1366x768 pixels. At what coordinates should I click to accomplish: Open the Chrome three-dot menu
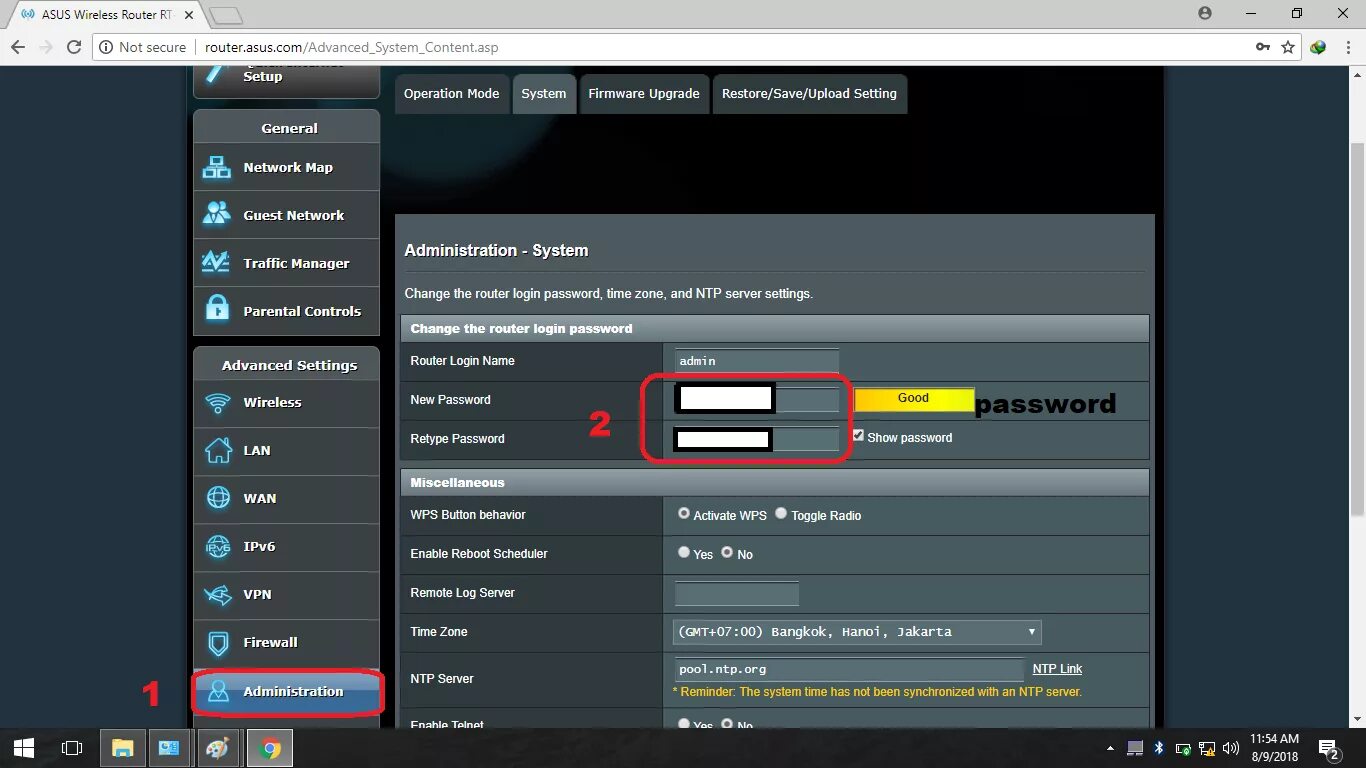[x=1347, y=47]
